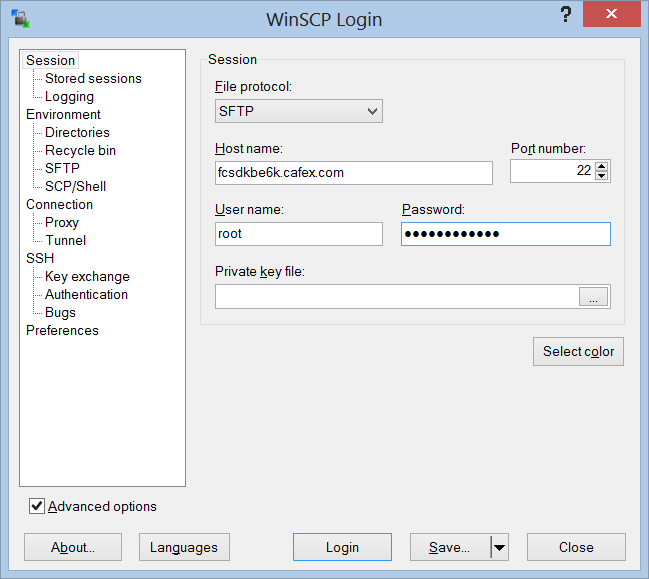Click into the Port number field
649x579 pixels.
pyautogui.click(x=553, y=171)
